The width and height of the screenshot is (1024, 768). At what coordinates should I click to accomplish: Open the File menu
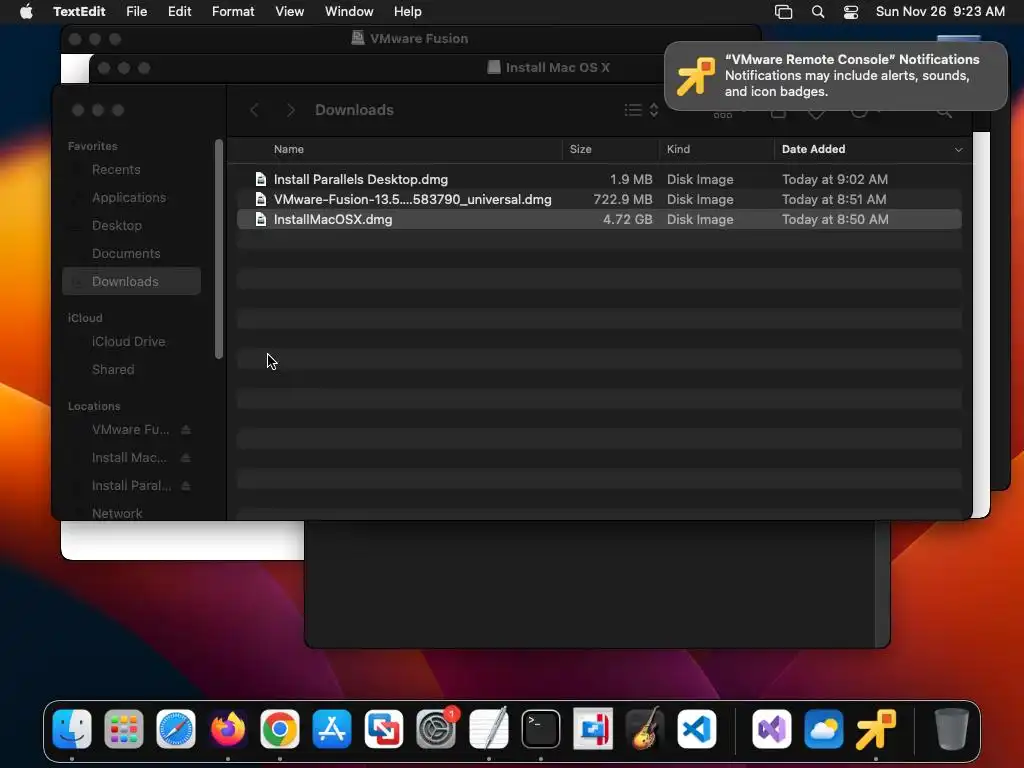point(136,12)
